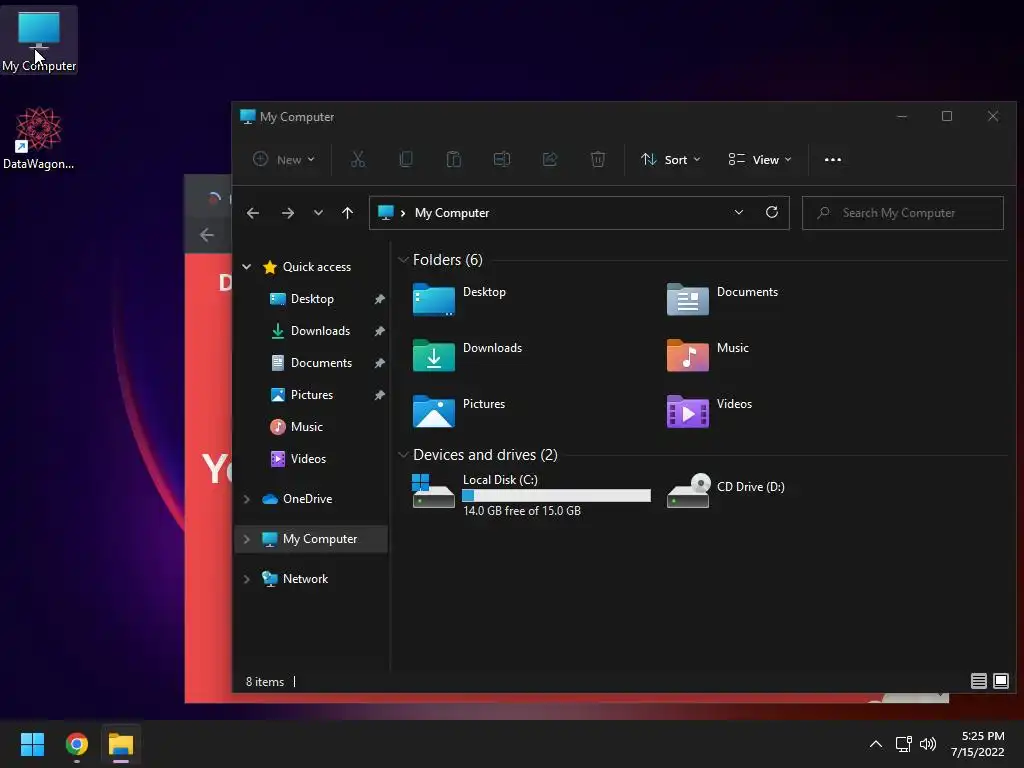Refresh the My Computer view
Viewport: 1024px width, 768px height.
pos(772,212)
